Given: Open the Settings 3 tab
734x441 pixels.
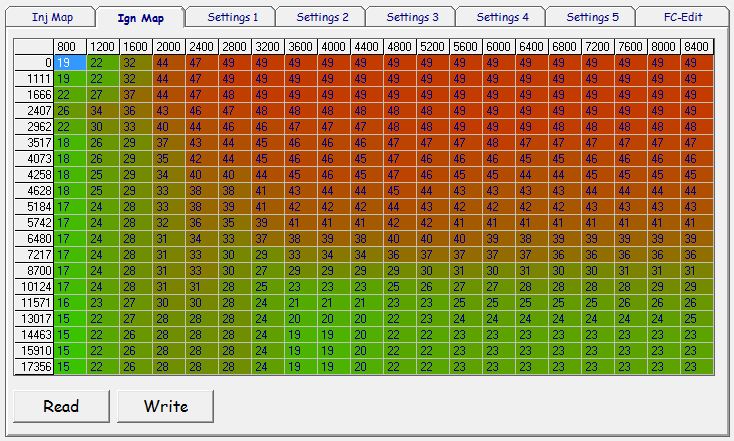Looking at the screenshot, I should pos(412,18).
